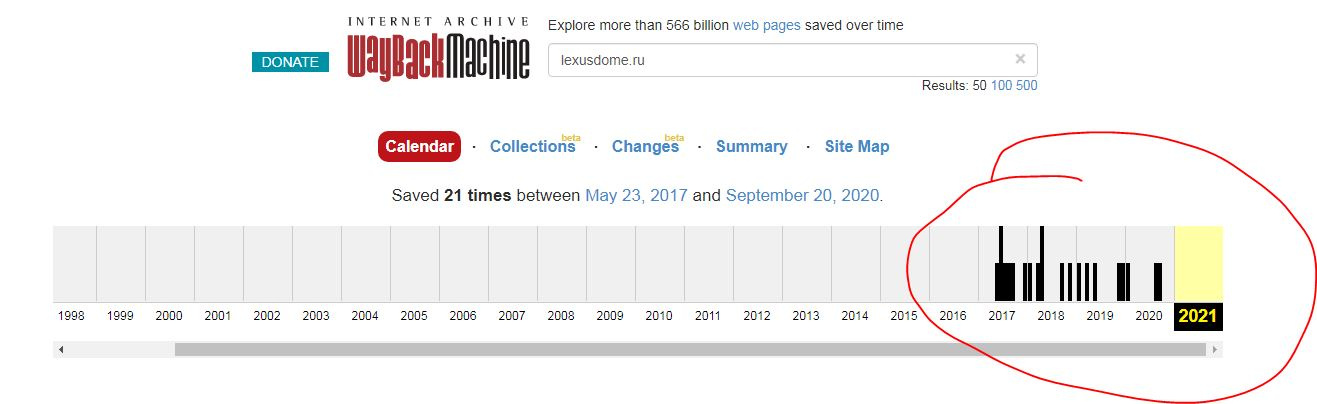Viewport: 1317px width, 404px height.
Task: Select highlighted year 2021 in timeline
Action: pos(1198,316)
